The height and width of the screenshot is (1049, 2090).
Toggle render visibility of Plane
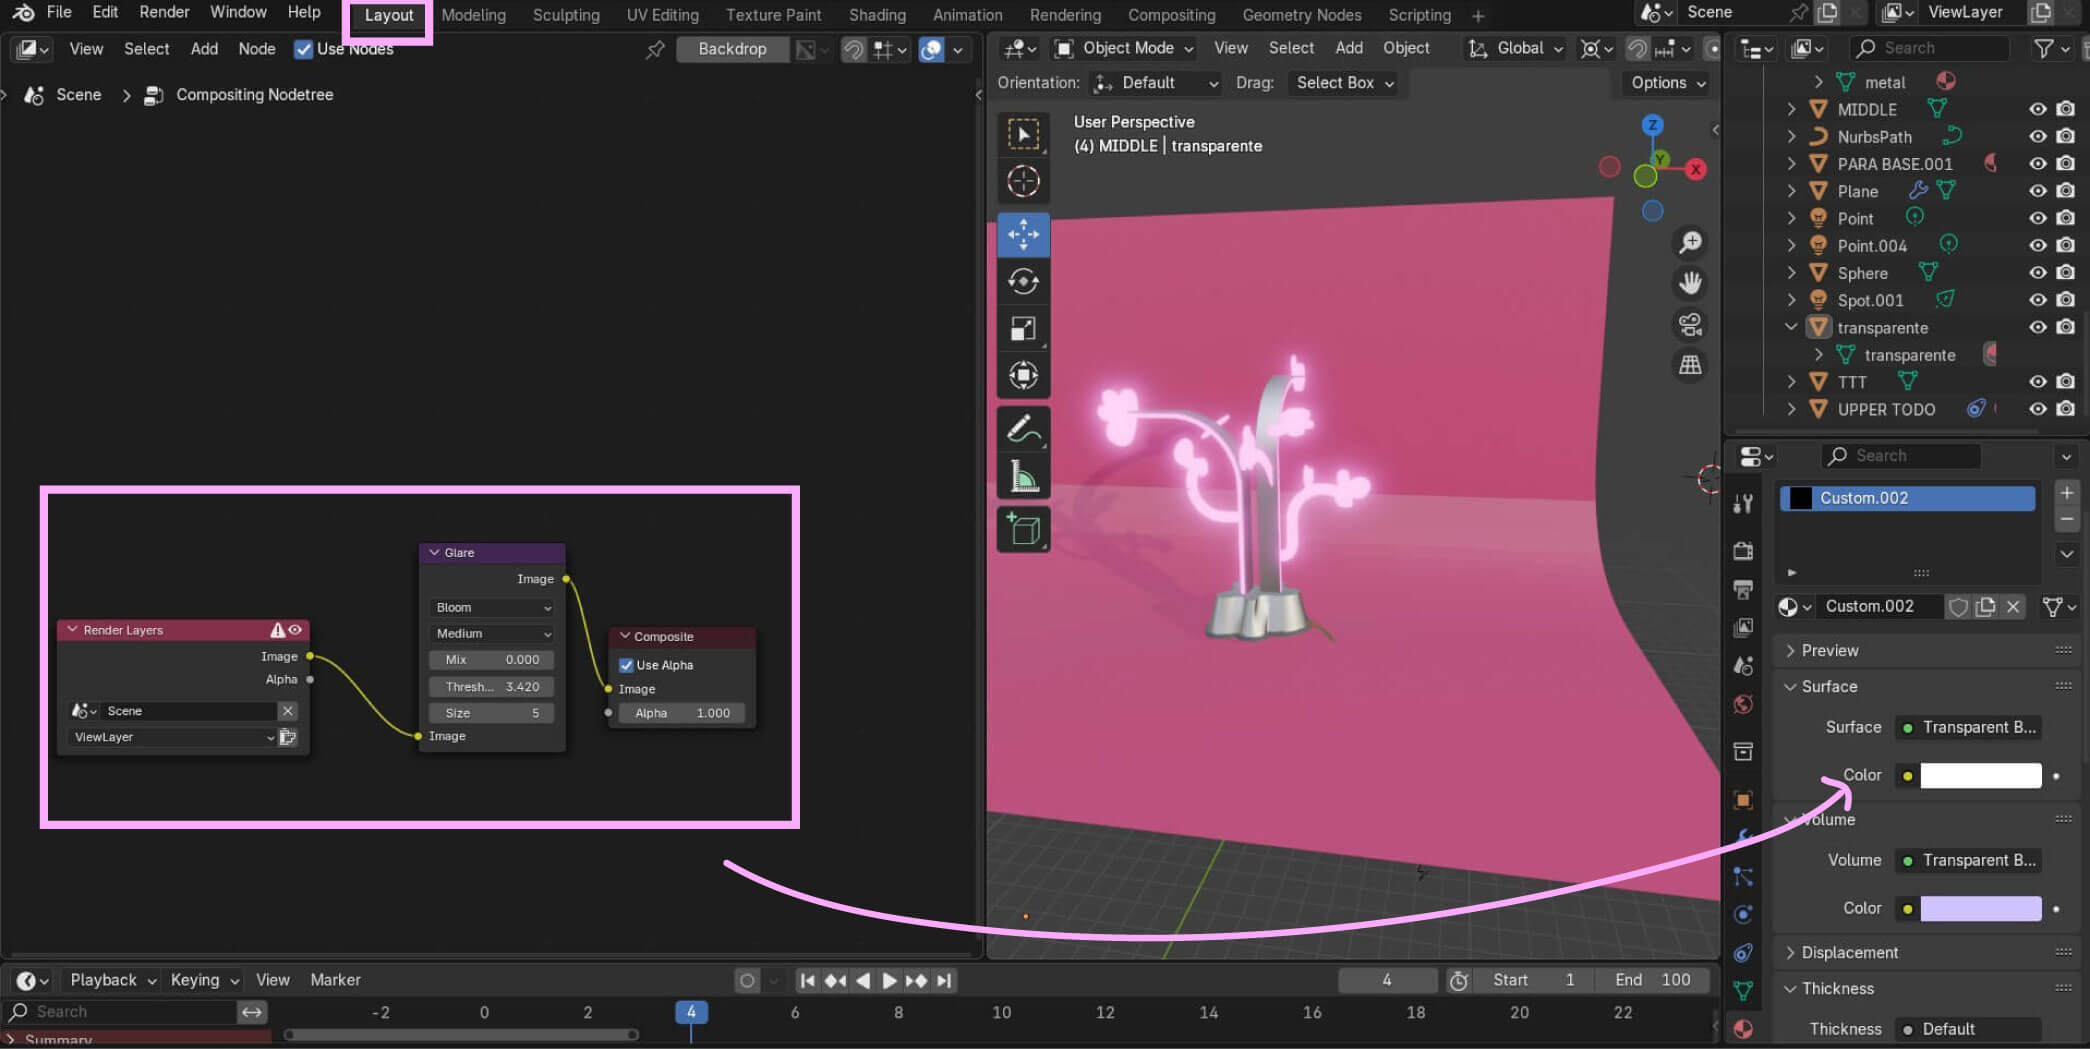click(x=2065, y=190)
